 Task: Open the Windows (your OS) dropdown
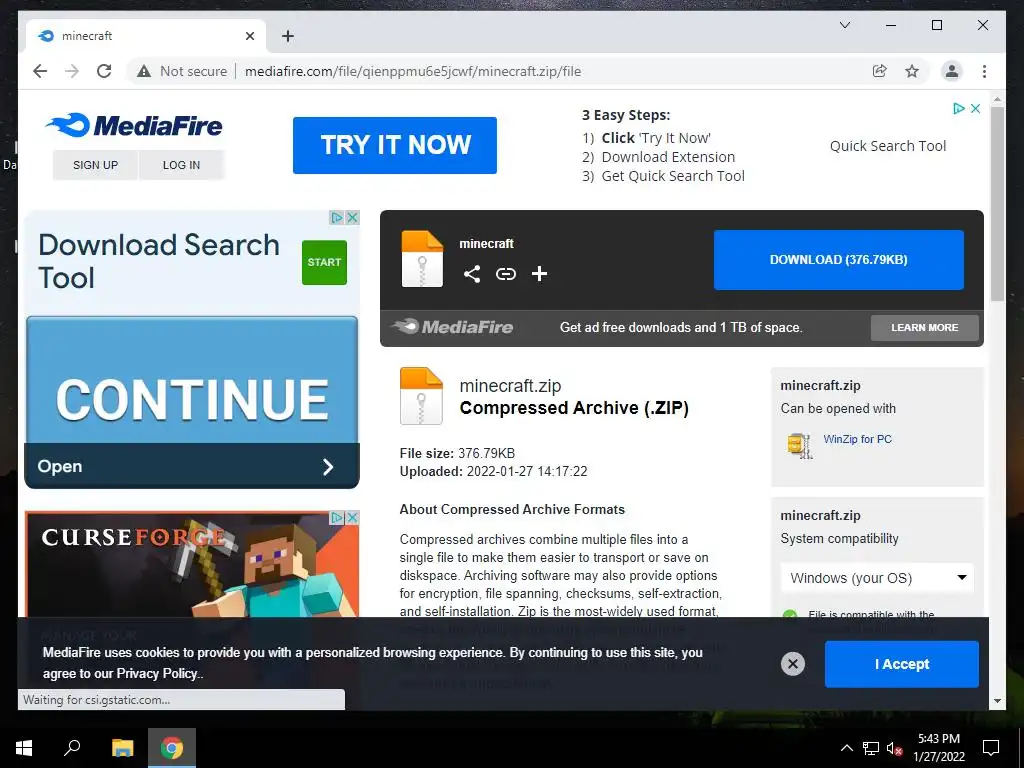[x=877, y=578]
